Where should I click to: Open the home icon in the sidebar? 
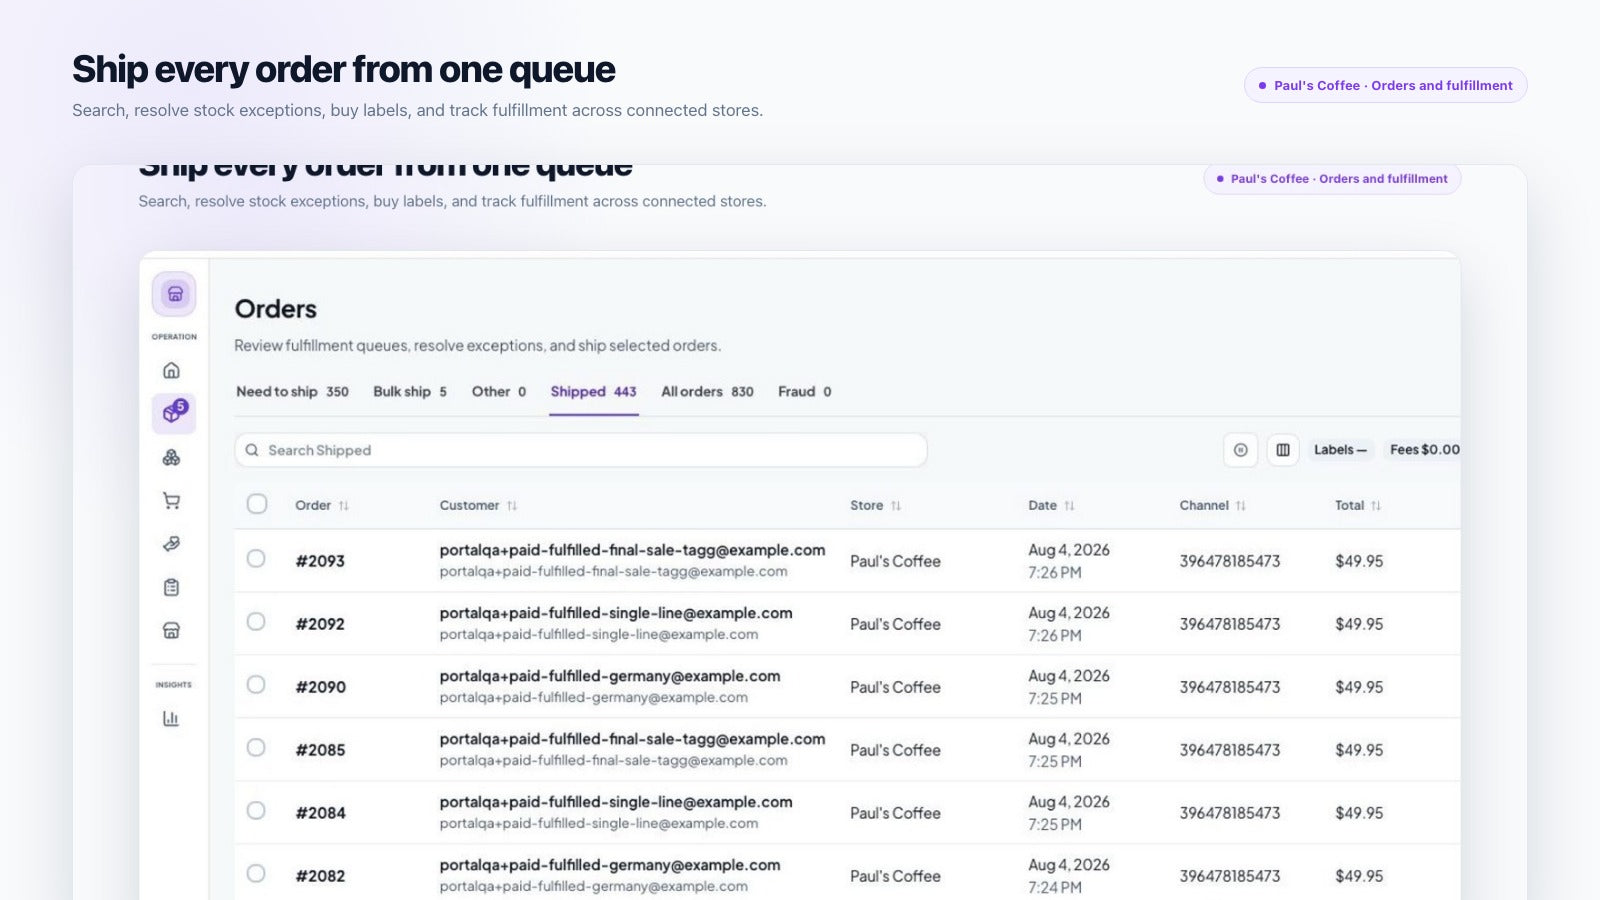(x=172, y=370)
